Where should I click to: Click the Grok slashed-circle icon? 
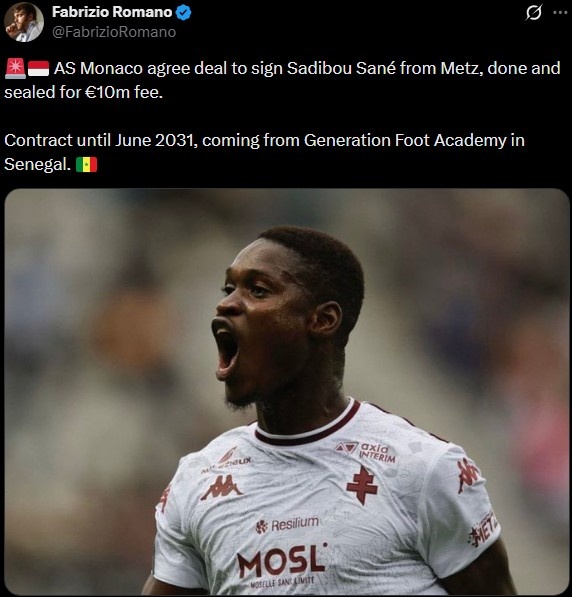(534, 13)
